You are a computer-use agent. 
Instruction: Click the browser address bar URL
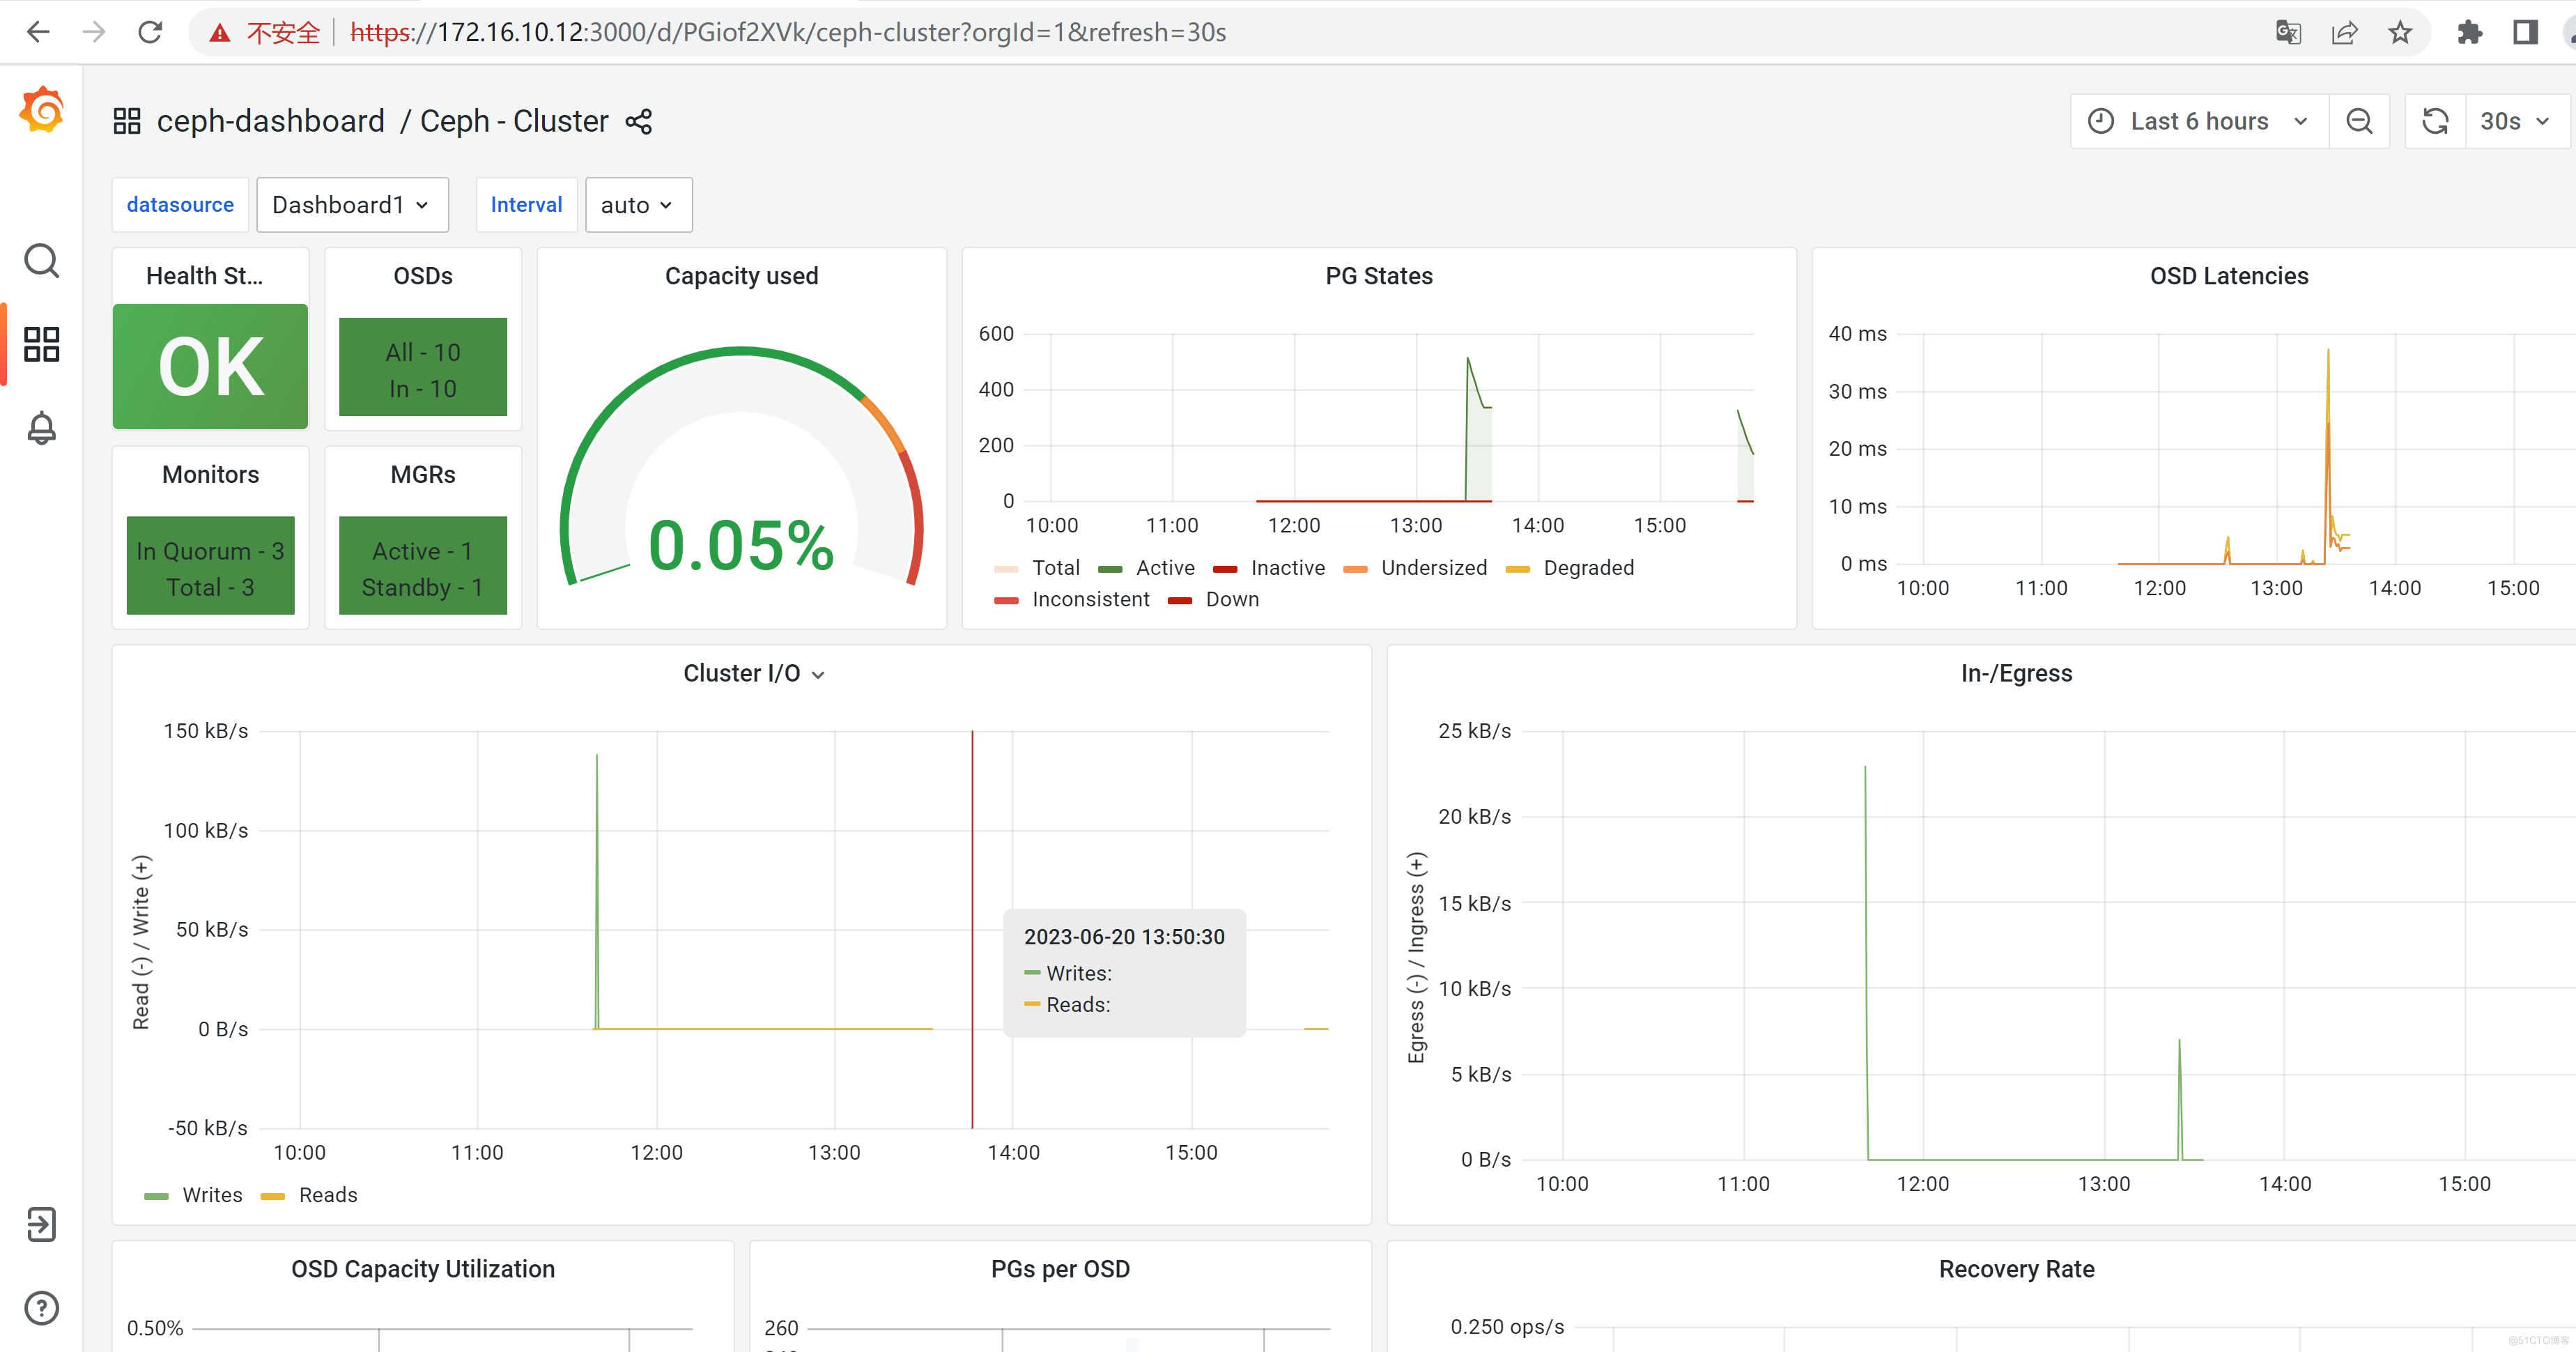(x=788, y=32)
